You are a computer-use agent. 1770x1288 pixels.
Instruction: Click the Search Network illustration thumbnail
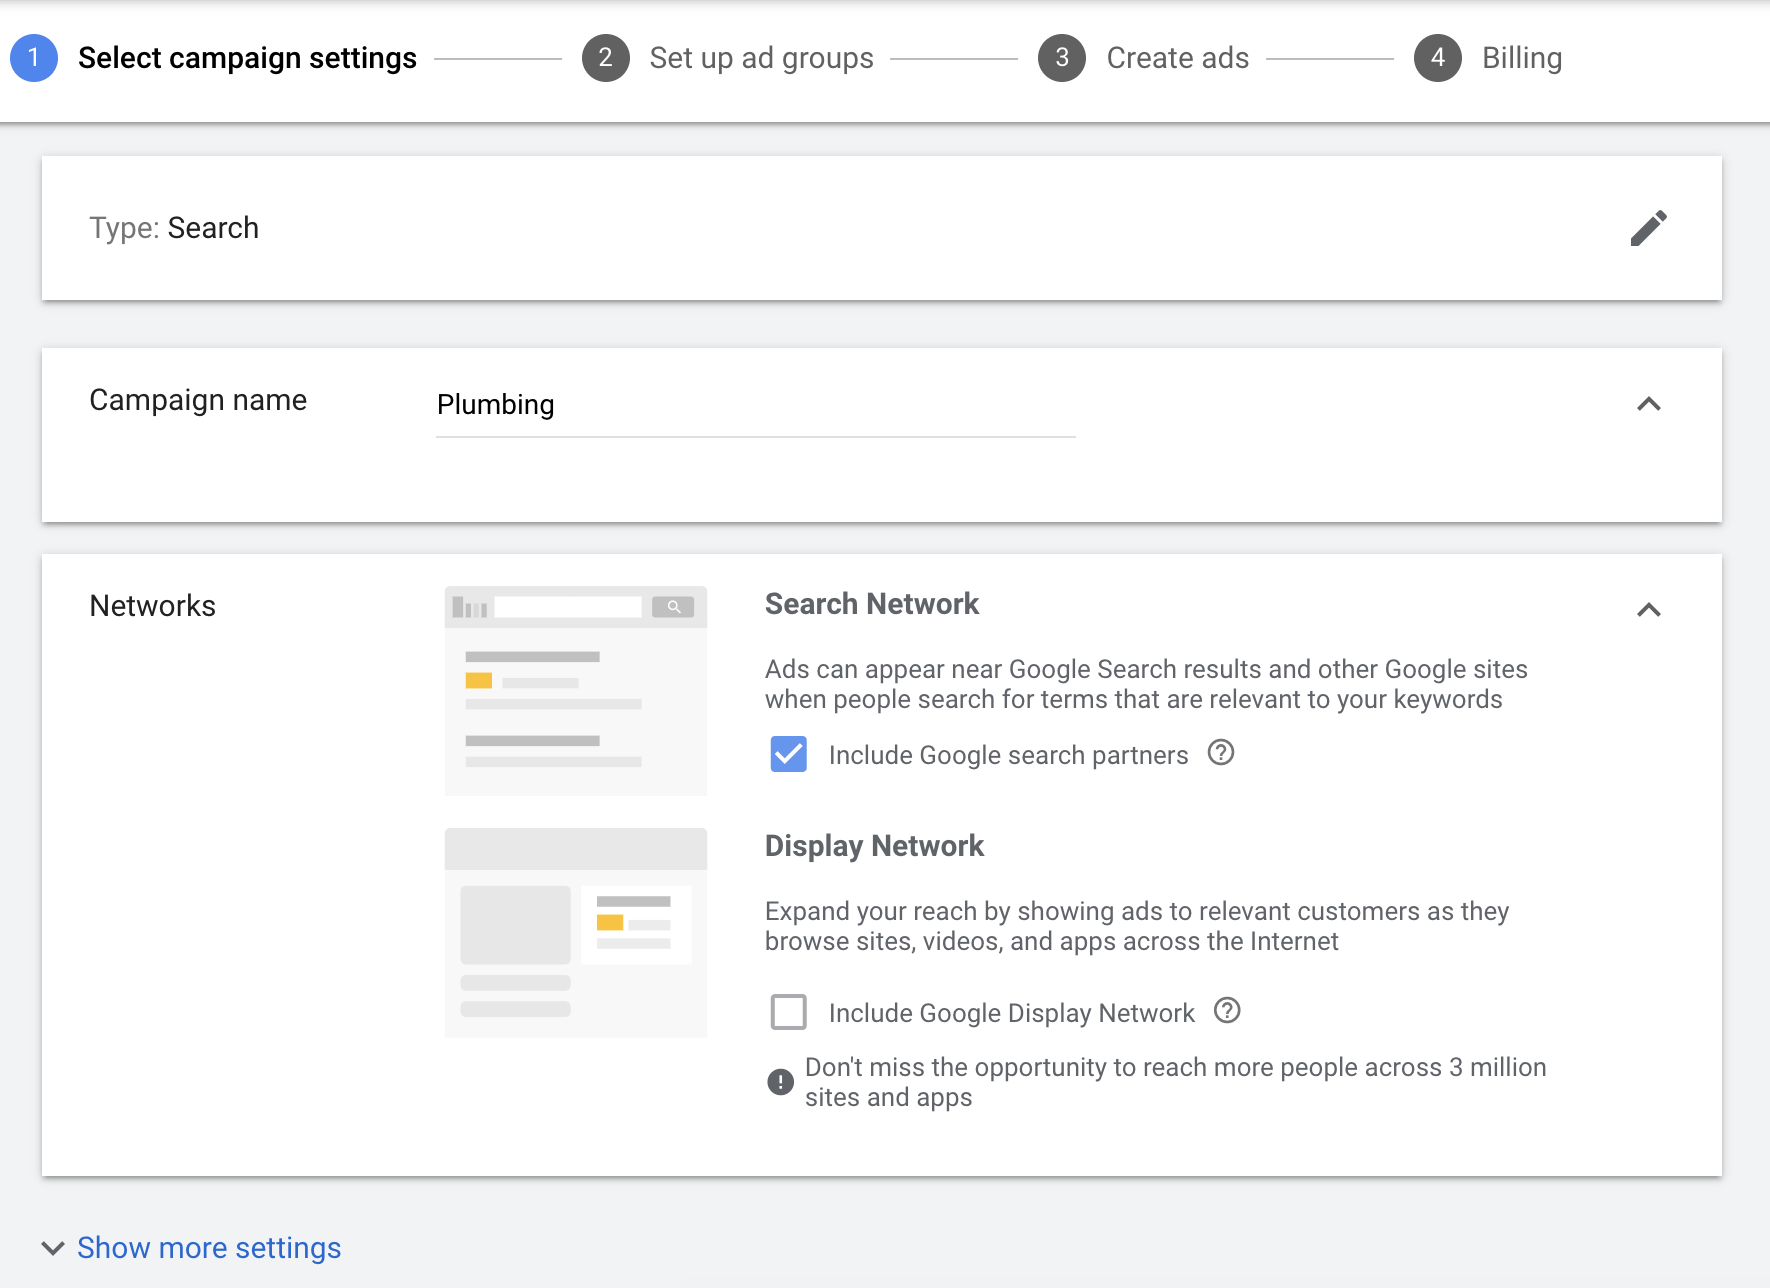point(576,691)
